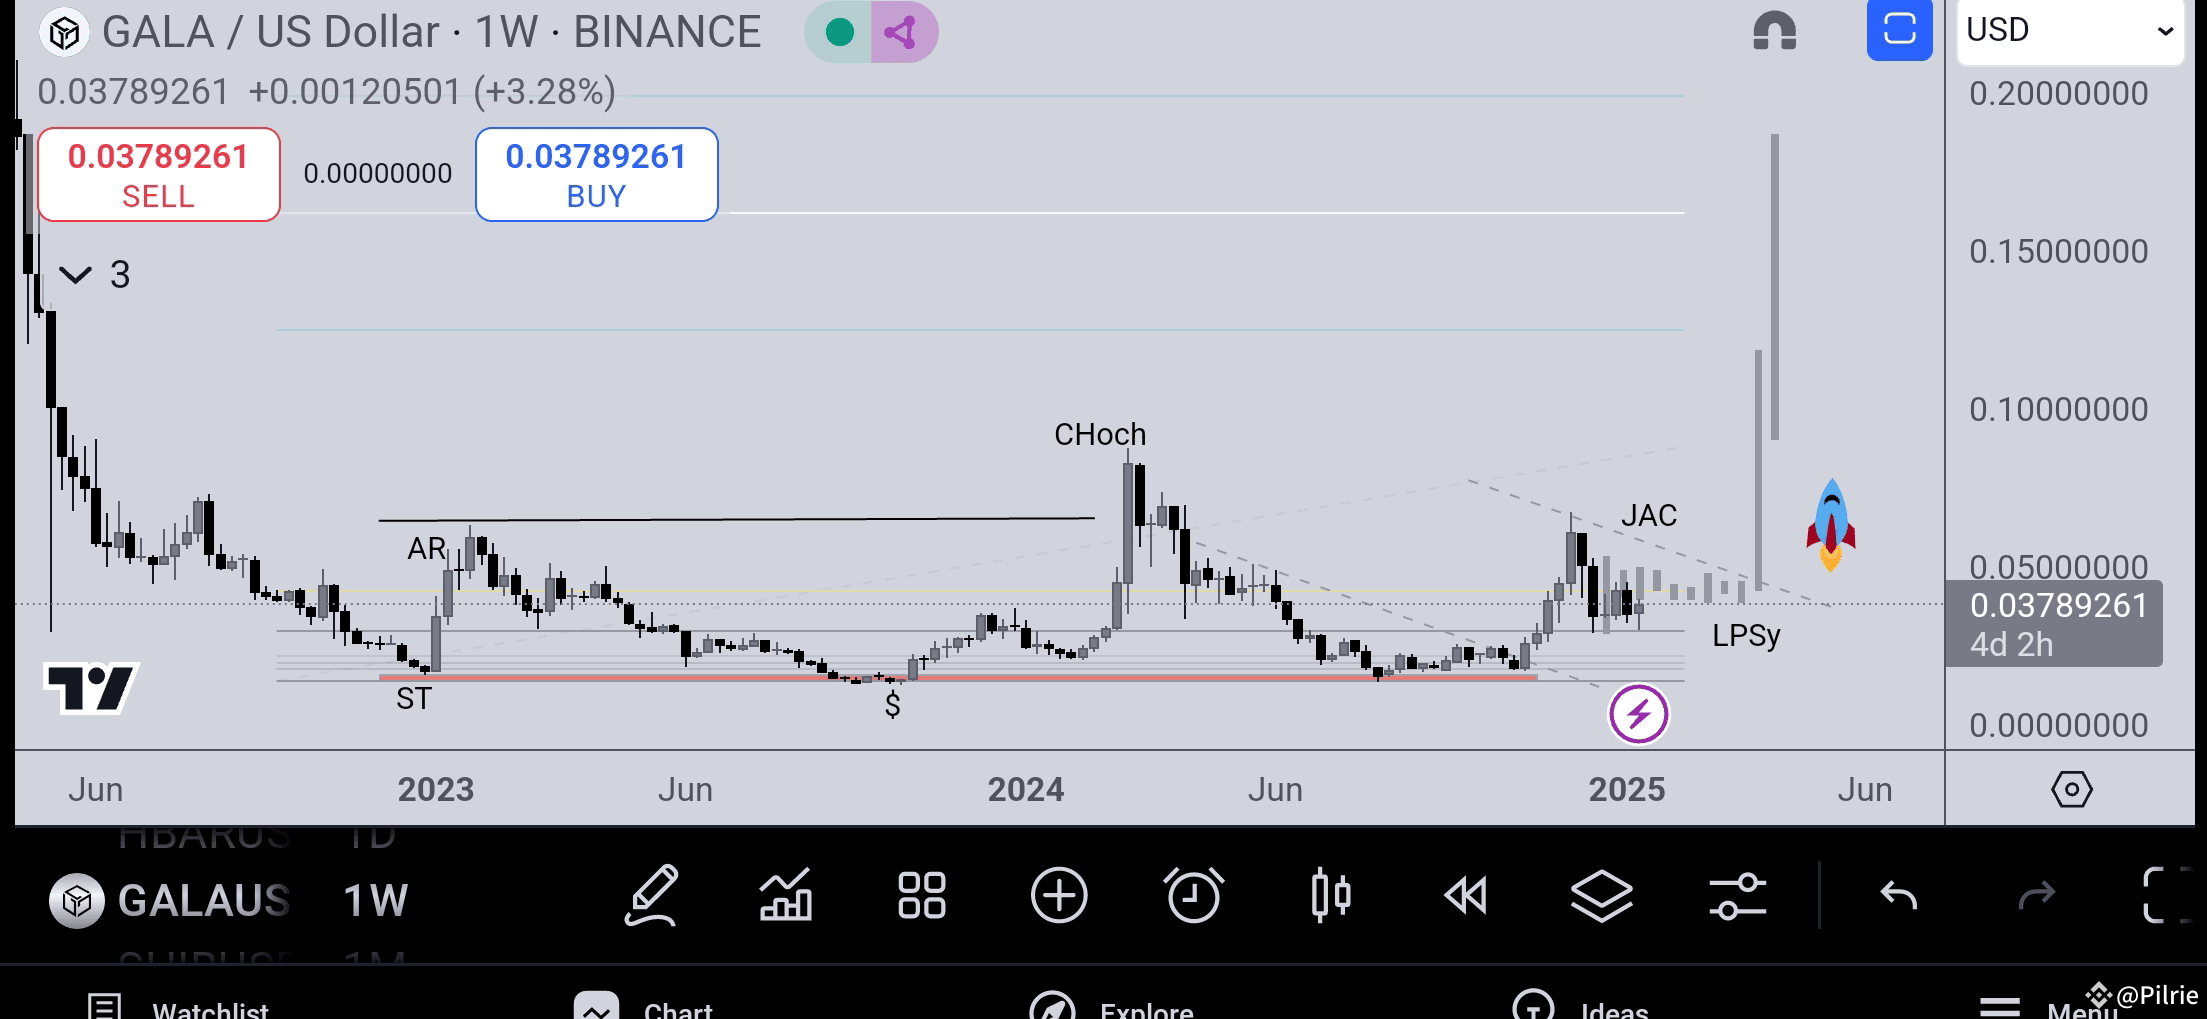2207x1019 pixels.
Task: Tap the plus add-symbol circle icon
Action: coord(1059,895)
